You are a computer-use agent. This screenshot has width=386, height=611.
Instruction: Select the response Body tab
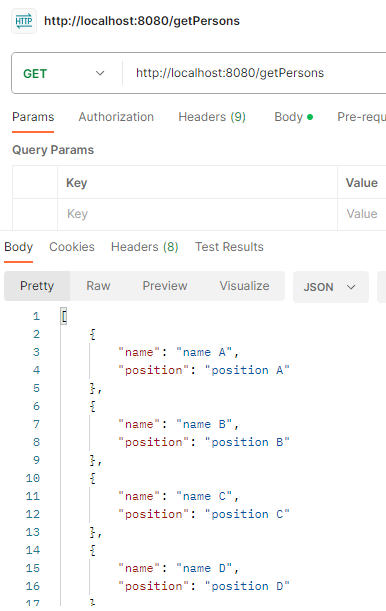tap(18, 247)
